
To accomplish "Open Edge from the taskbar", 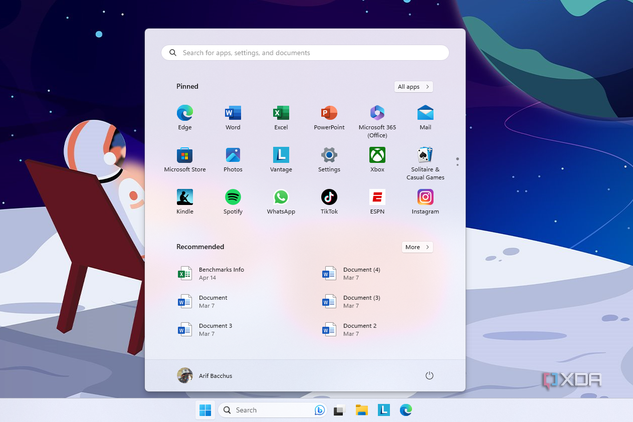I will tap(406, 410).
